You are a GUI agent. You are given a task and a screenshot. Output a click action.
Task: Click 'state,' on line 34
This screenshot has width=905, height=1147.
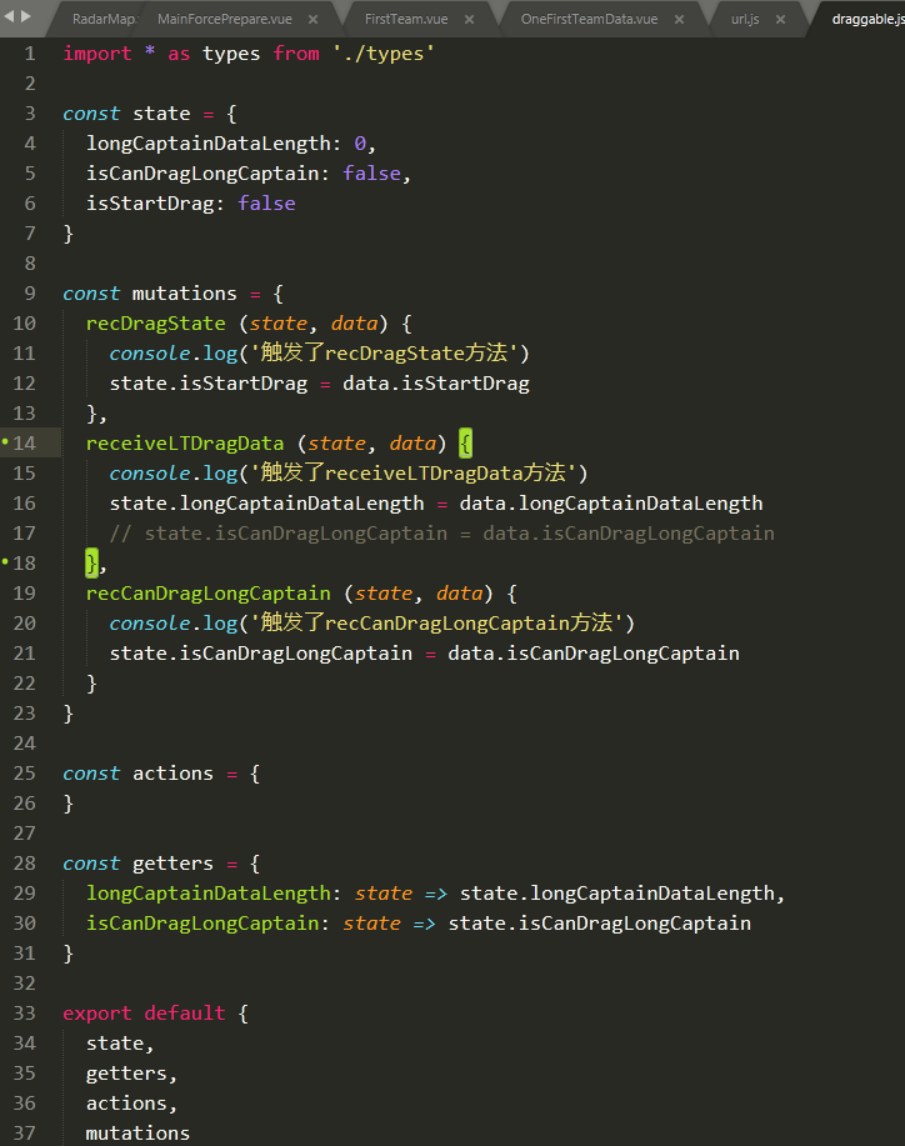click(120, 1043)
